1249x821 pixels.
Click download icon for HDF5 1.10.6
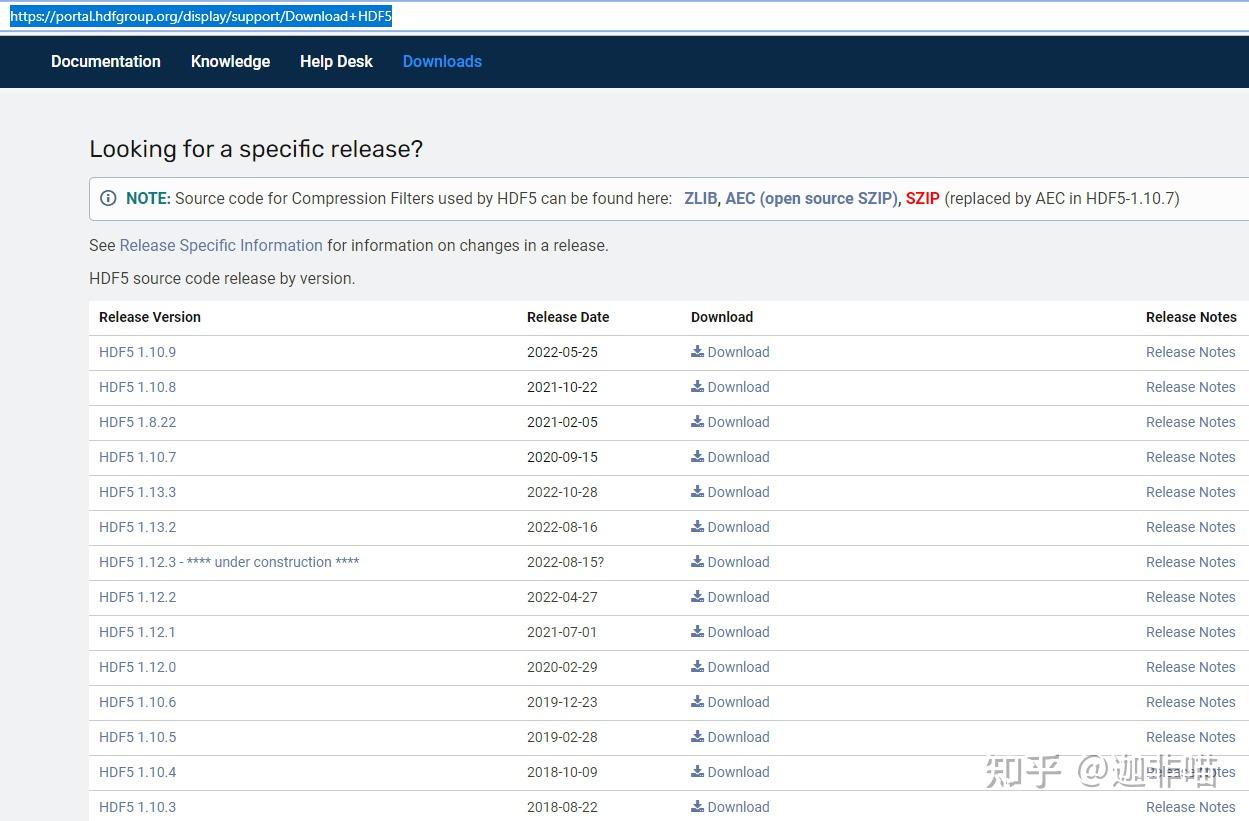click(x=697, y=702)
